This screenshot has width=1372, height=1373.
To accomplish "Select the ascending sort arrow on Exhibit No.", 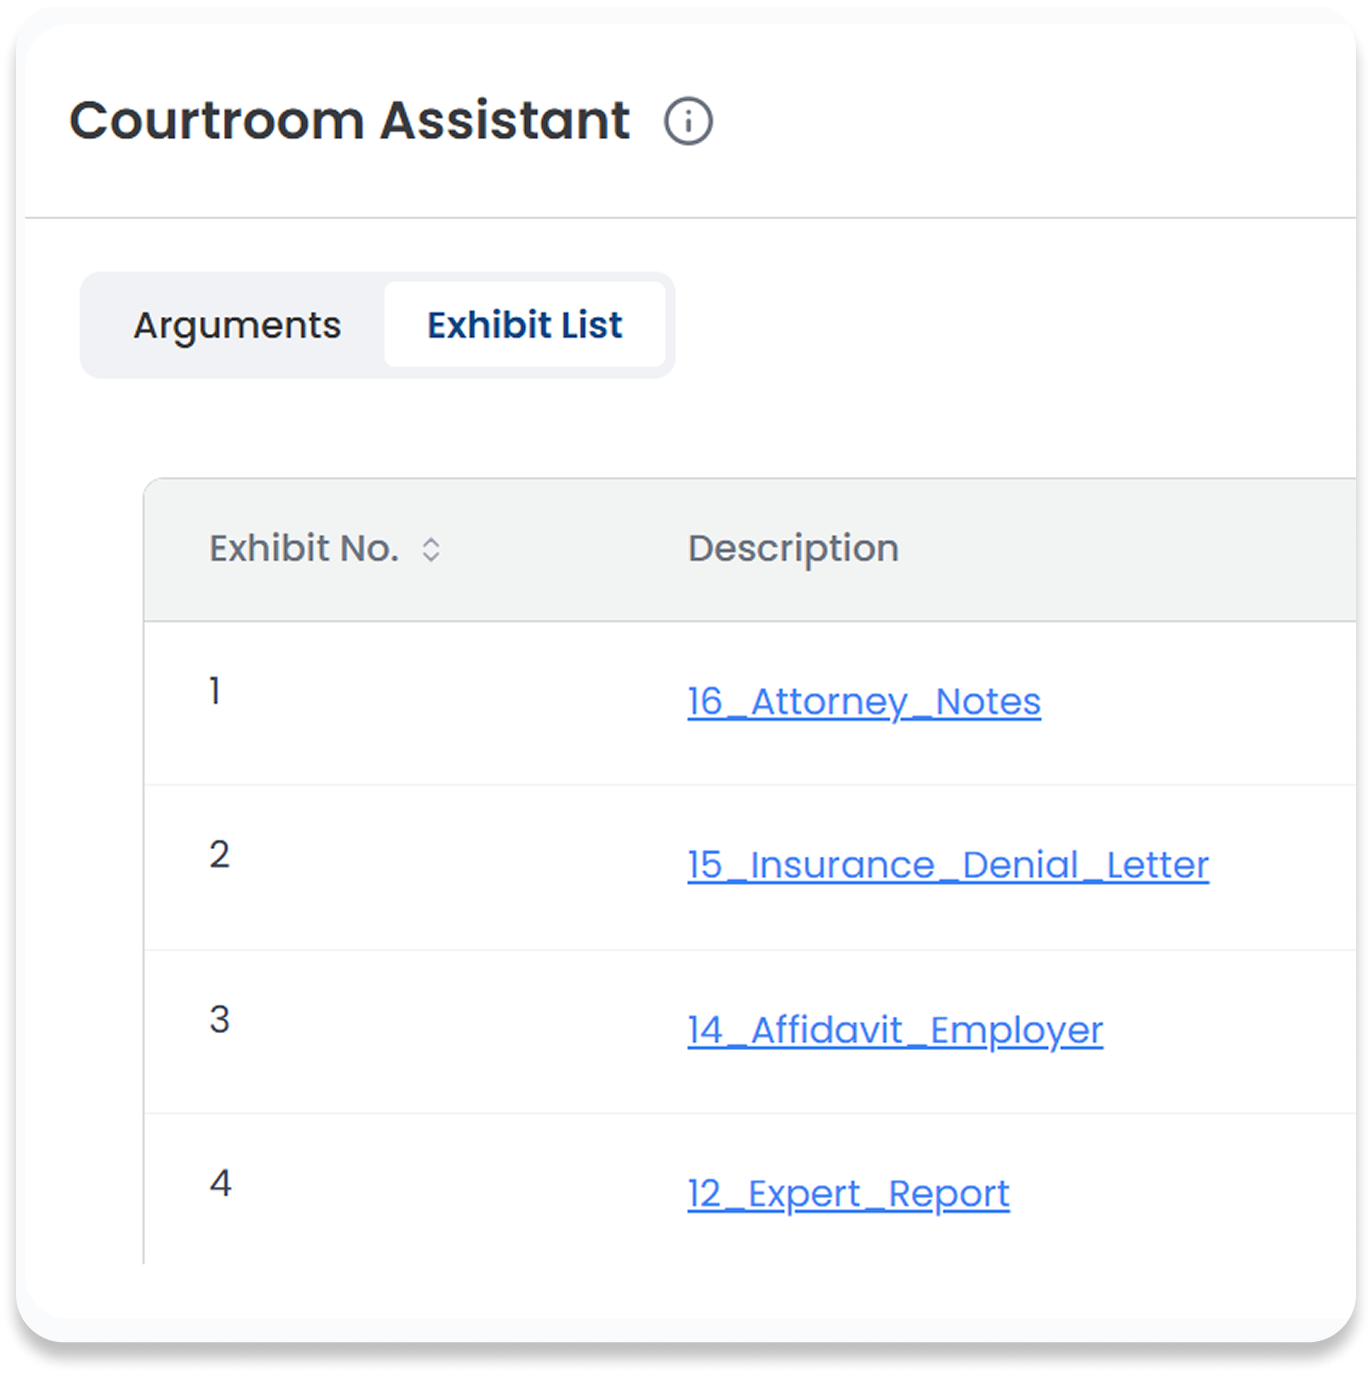I will click(x=430, y=542).
